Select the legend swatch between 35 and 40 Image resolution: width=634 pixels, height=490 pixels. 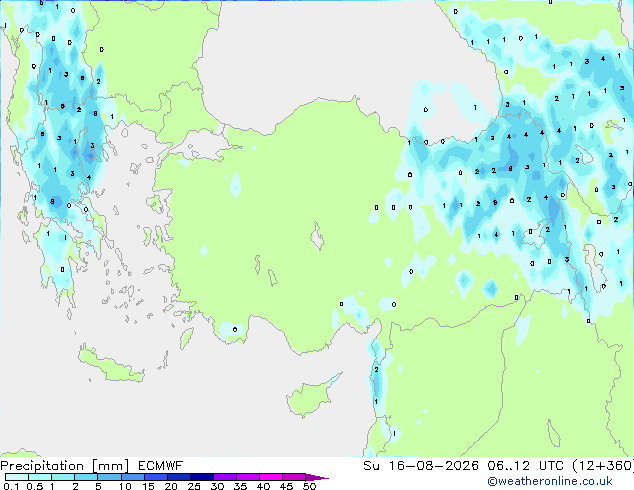247,477
